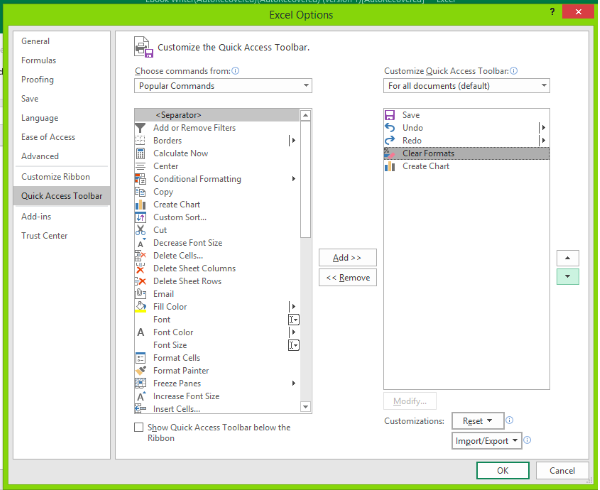This screenshot has width=600, height=490.
Task: Click the Delete Sheet Rows icon
Action: 140,281
